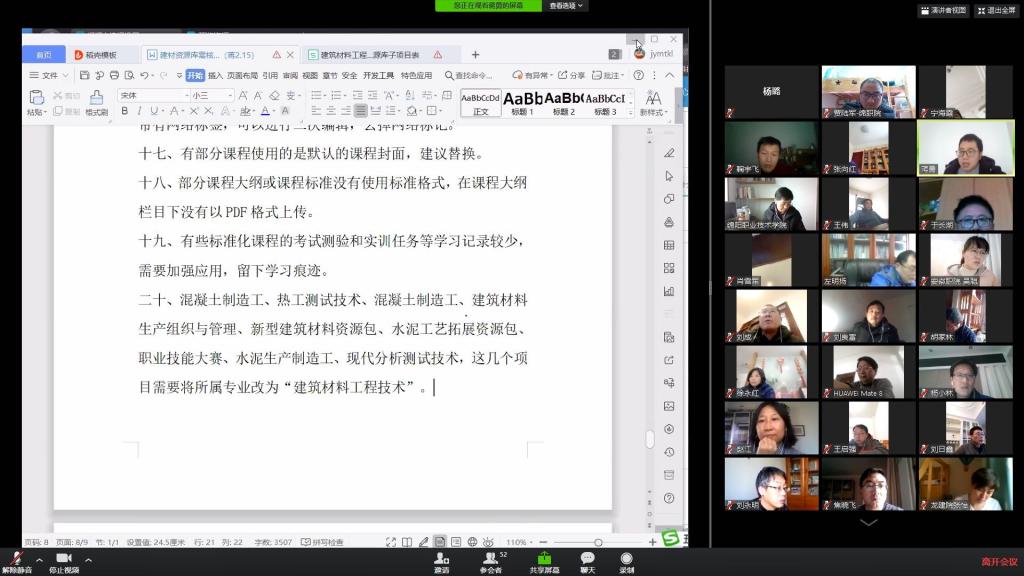The height and width of the screenshot is (576, 1024).
Task: Adjust the document zoom slider
Action: (598, 542)
